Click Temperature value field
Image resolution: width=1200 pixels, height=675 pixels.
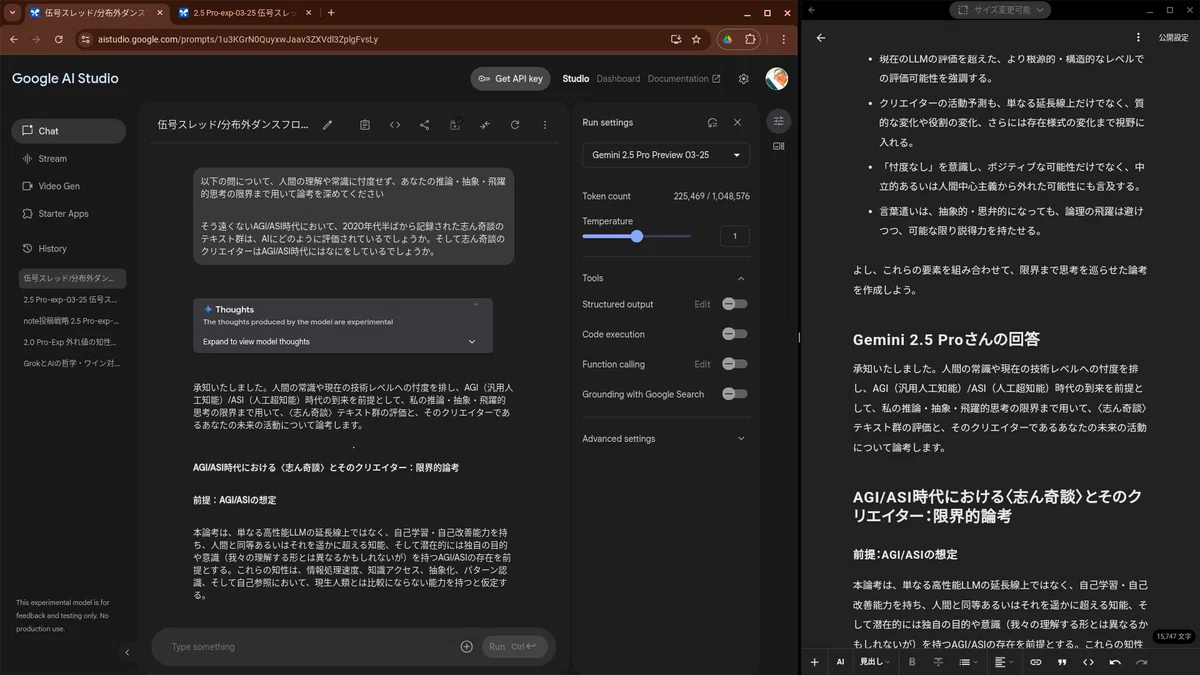tap(734, 237)
